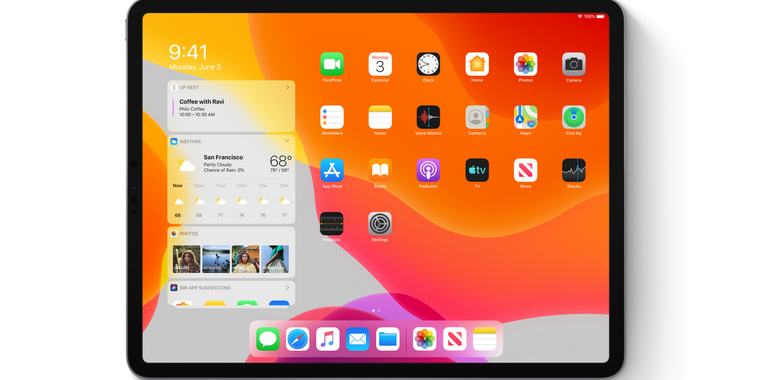Screen dimensions: 760x380
Task: Tap the San Francisco weather summary
Action: [223, 164]
